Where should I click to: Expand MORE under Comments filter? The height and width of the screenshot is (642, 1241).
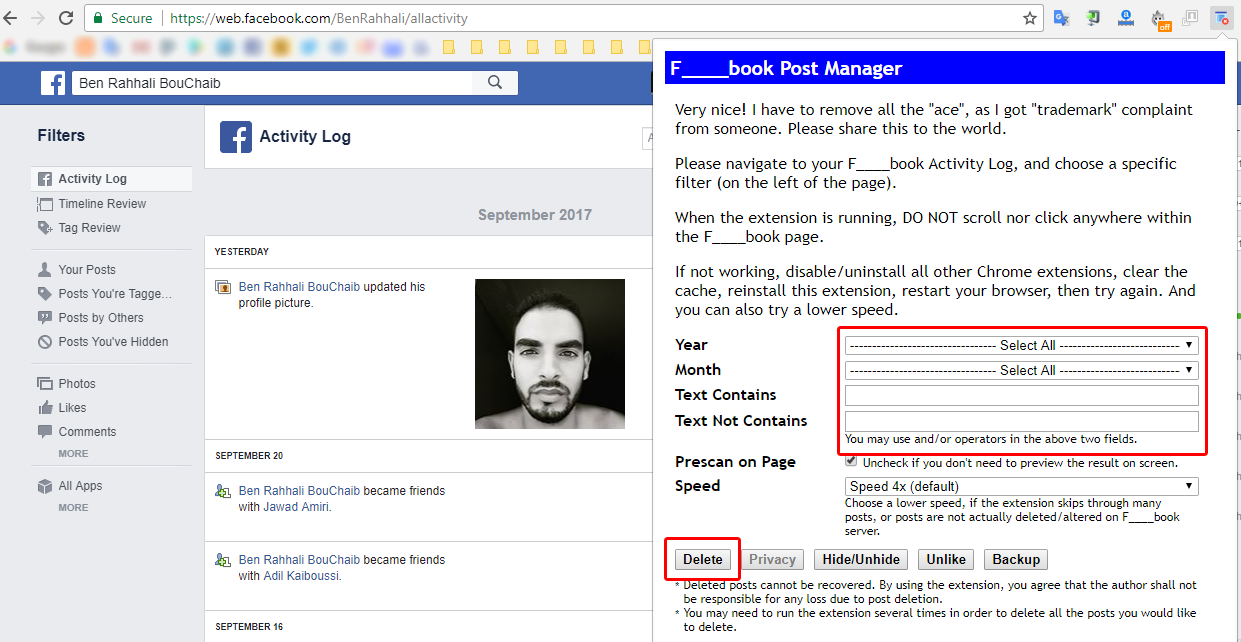(73, 454)
